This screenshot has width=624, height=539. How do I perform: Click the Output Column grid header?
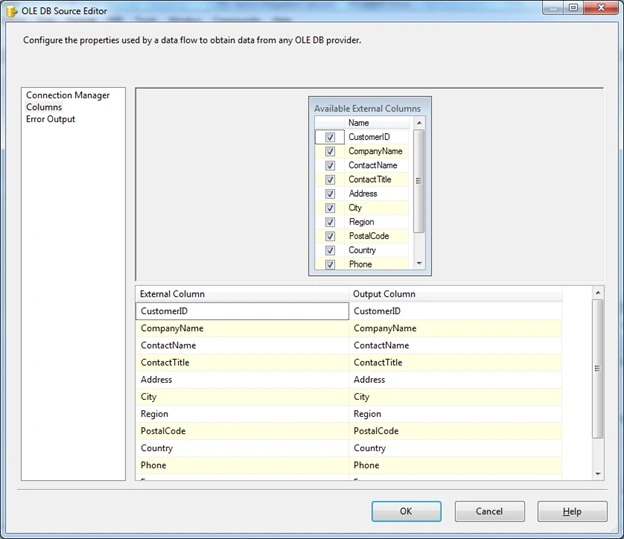455,294
